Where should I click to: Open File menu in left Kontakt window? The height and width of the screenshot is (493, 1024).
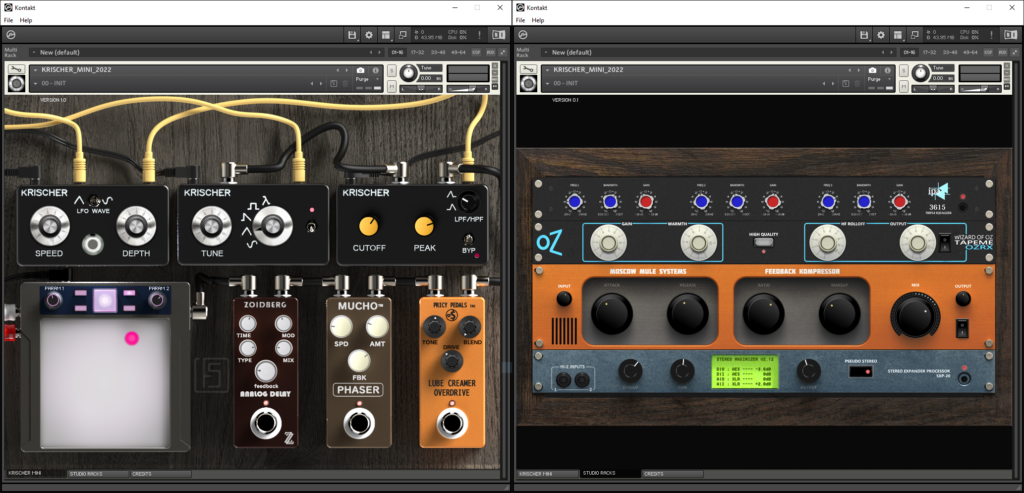click(8, 20)
